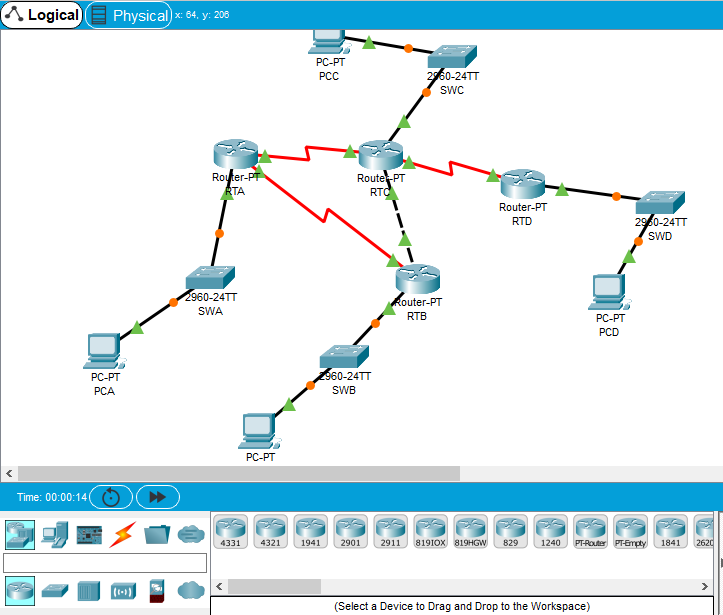This screenshot has width=723, height=615.
Task: Select router RTC in the topology
Action: coord(380,155)
